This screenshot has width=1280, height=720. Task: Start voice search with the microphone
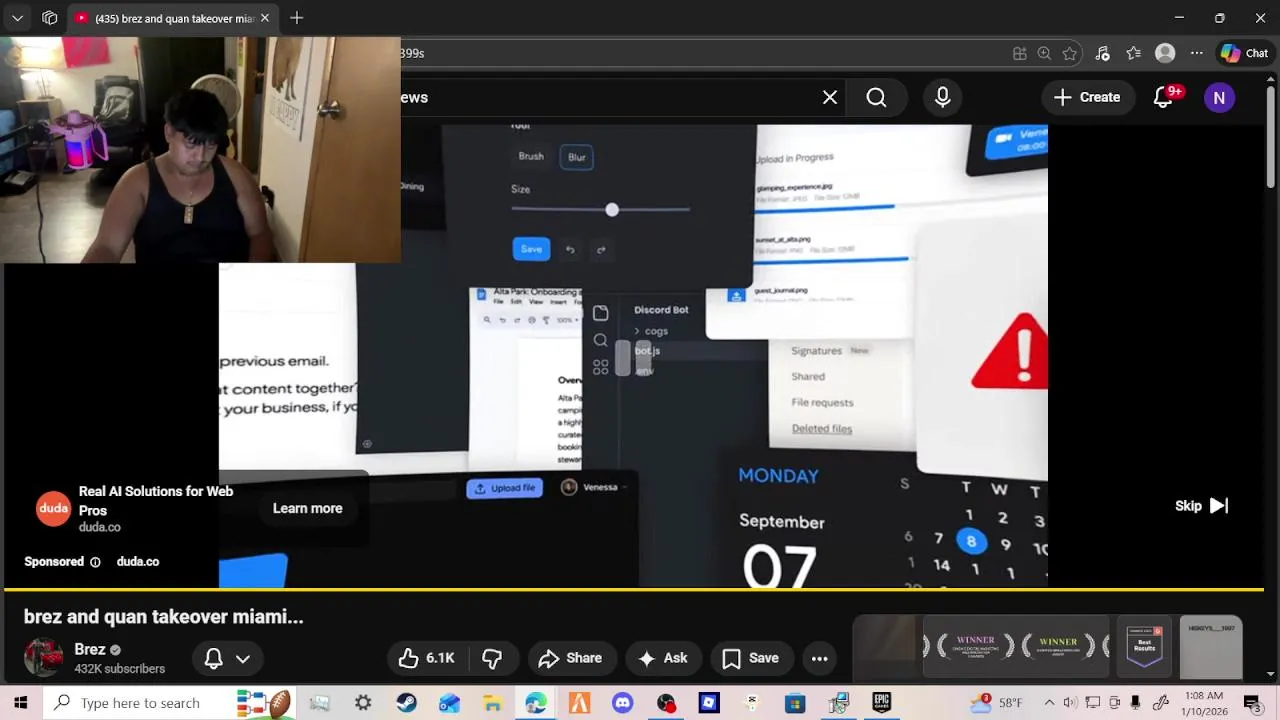pos(942,97)
